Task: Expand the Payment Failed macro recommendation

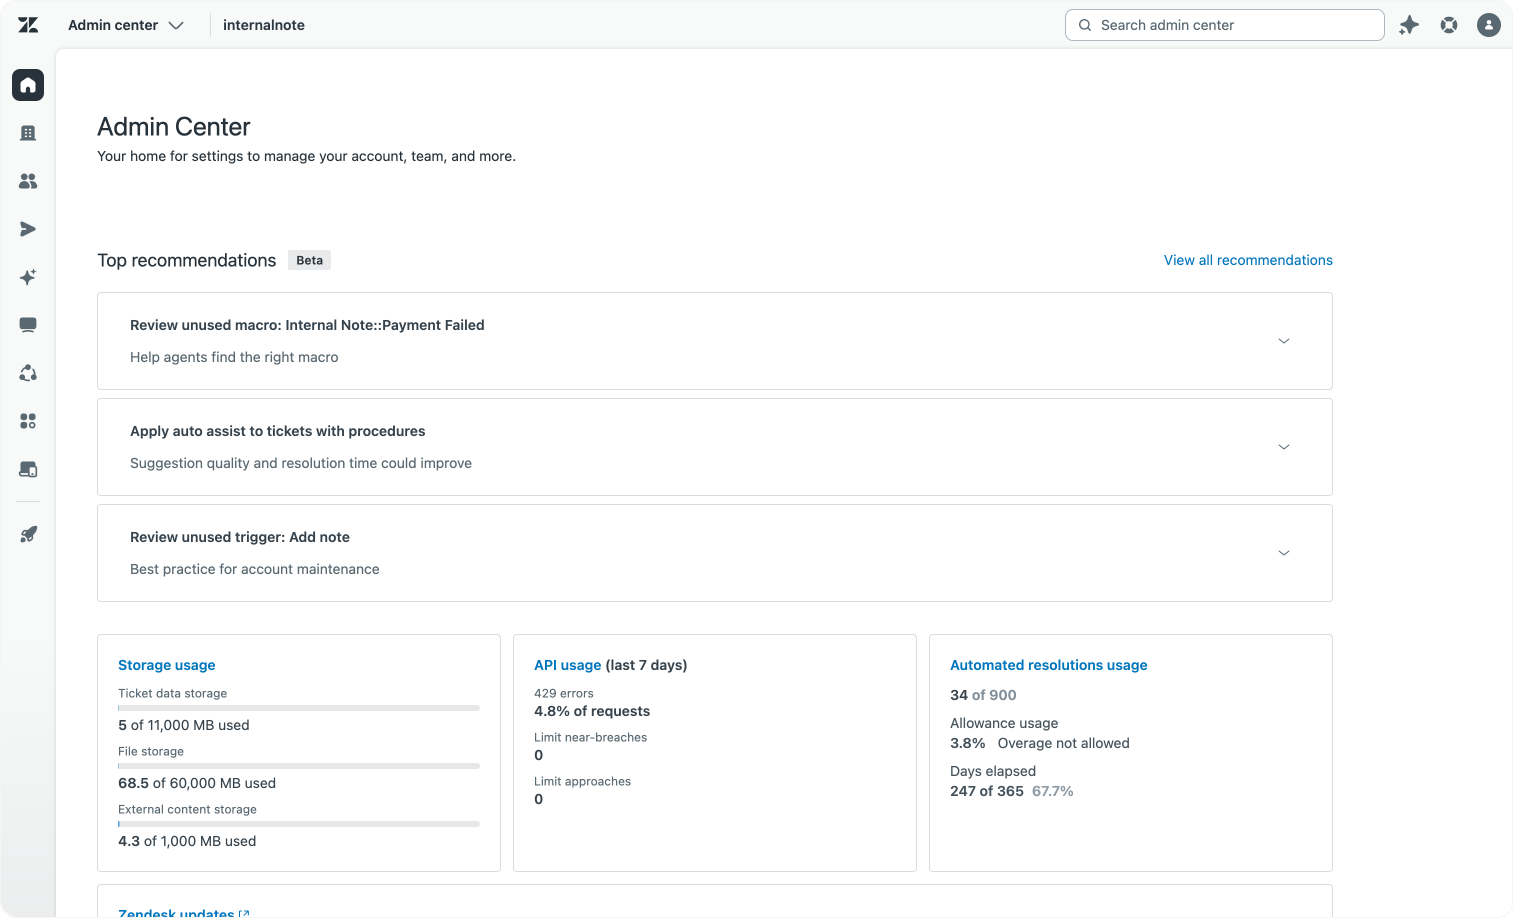Action: coord(1284,341)
